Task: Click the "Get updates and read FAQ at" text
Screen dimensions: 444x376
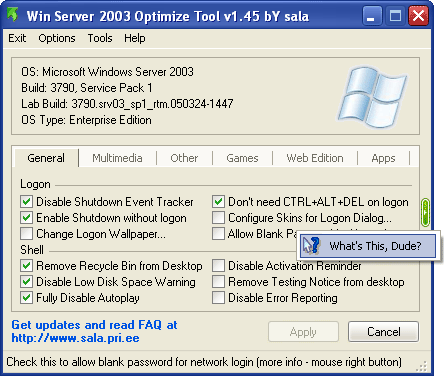Action: [x=94, y=325]
